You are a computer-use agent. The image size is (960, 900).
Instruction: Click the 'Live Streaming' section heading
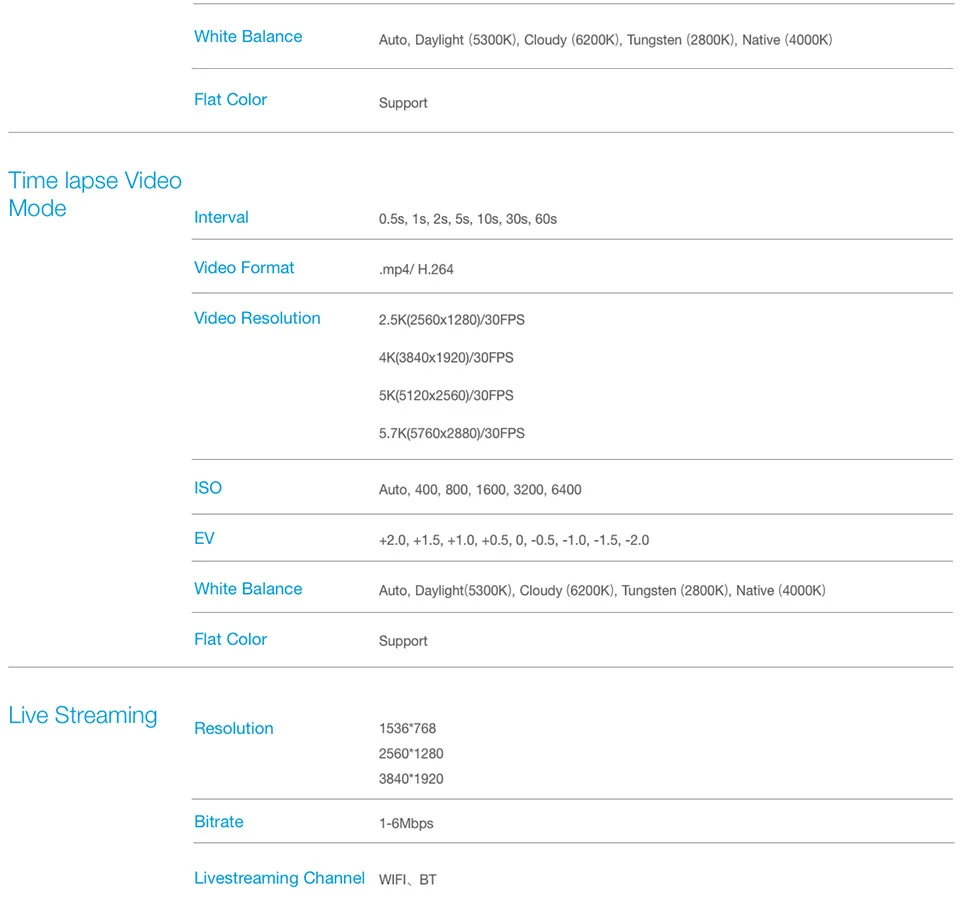click(83, 715)
